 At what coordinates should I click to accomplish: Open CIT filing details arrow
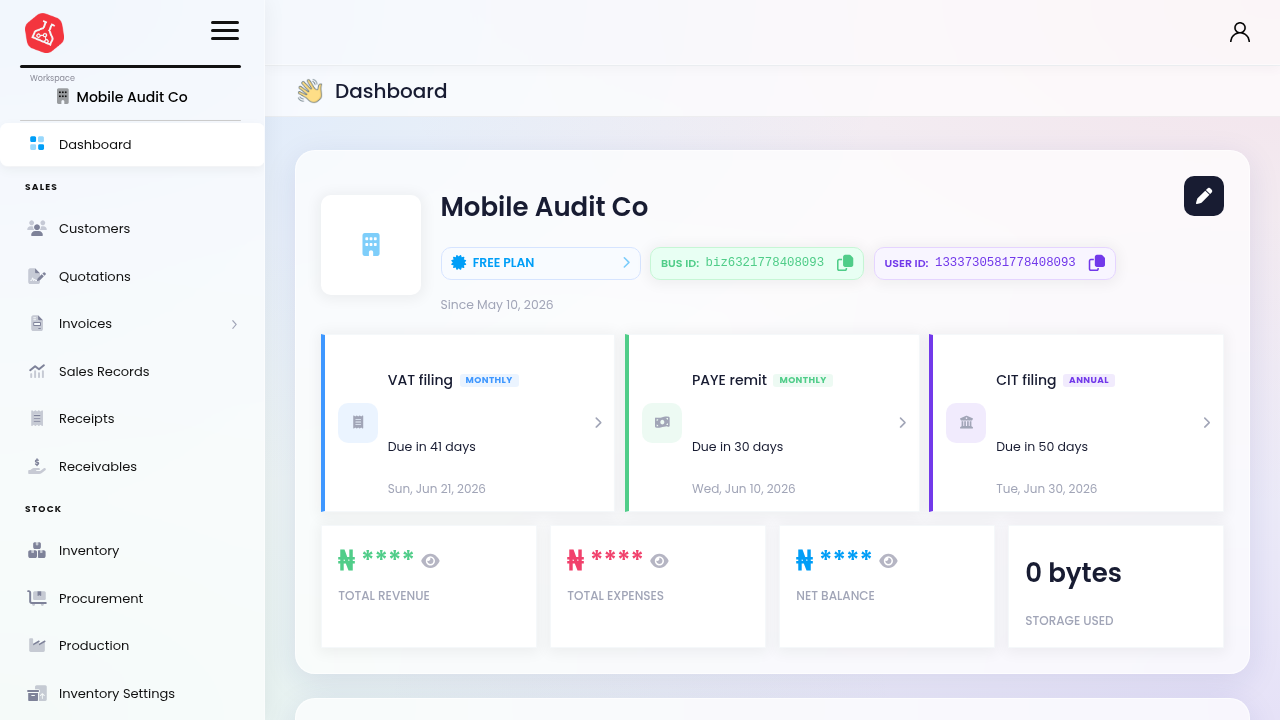[1206, 423]
